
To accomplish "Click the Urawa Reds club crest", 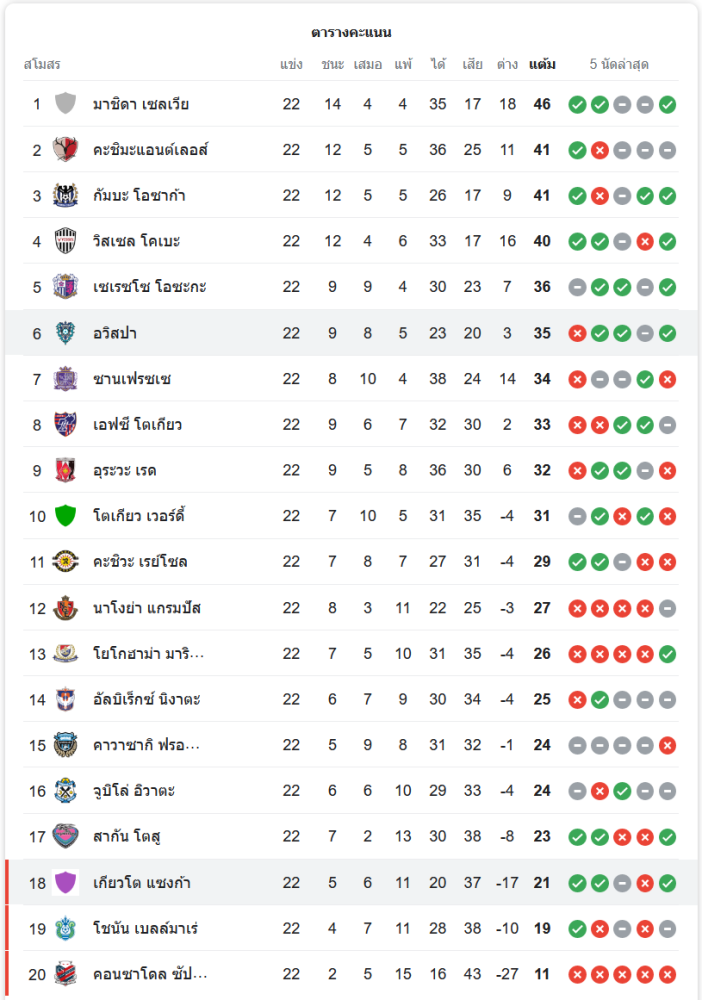I will point(66,470).
